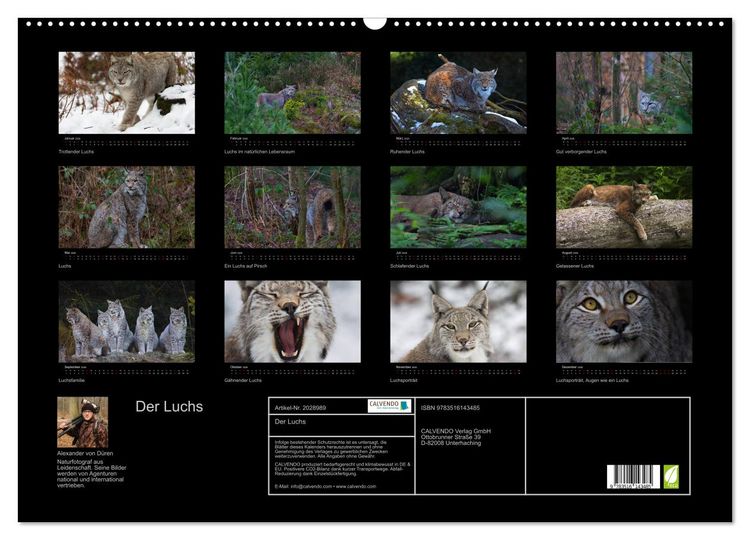
Task: Select the 'Gelassener Luchs' caption
Action: (x=574, y=266)
